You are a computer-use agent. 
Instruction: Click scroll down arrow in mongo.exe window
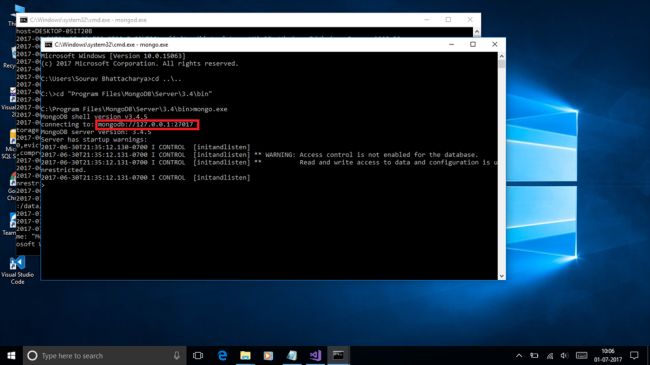(502, 276)
